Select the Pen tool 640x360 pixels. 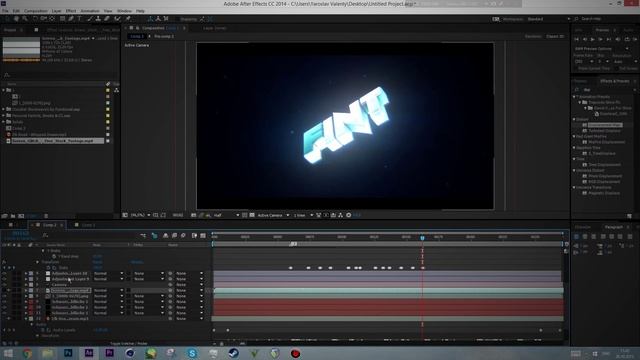(x=71, y=19)
